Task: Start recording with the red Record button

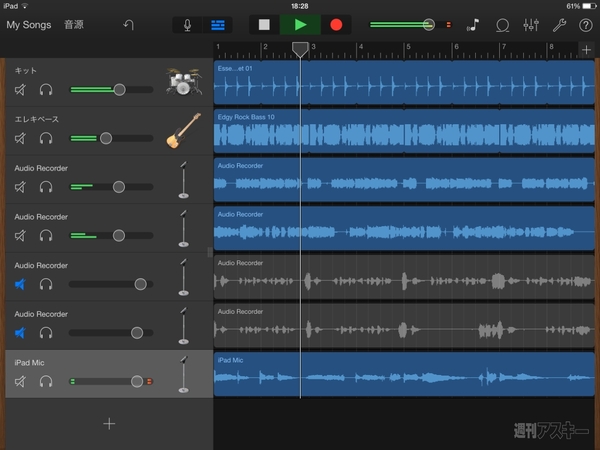Action: coord(336,24)
